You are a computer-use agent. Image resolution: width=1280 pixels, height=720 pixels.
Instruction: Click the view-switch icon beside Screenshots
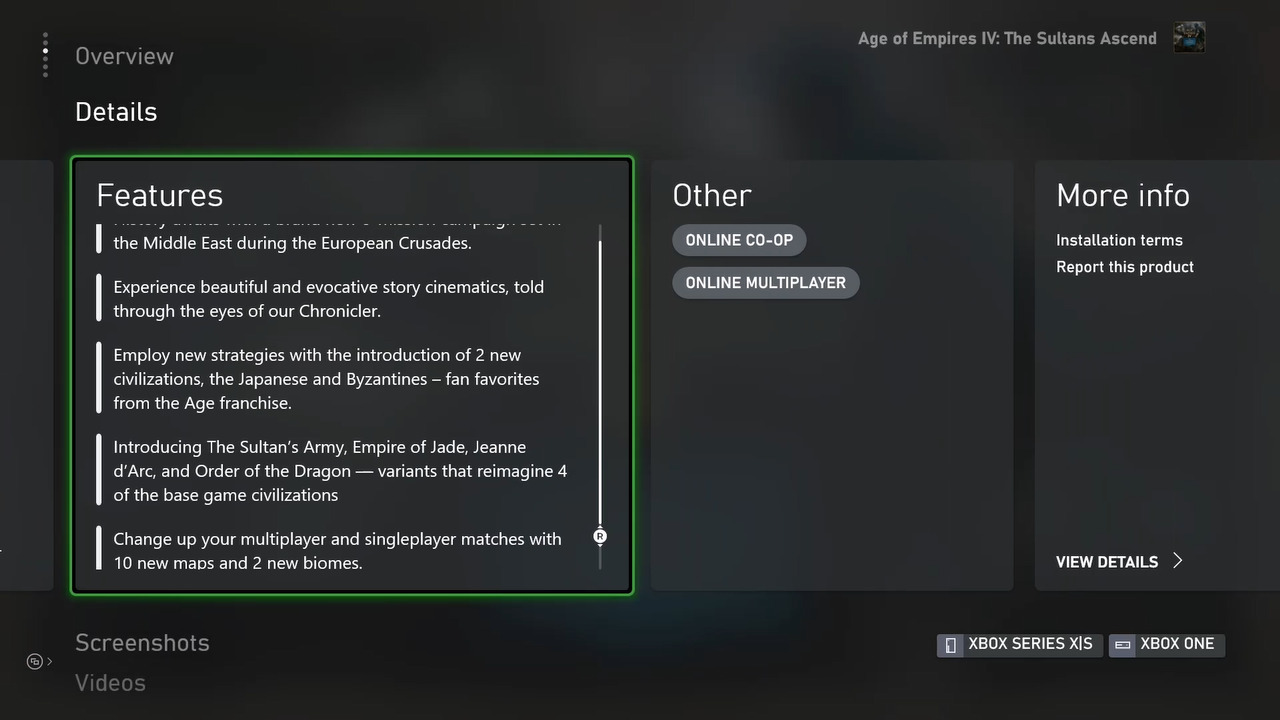tap(34, 661)
